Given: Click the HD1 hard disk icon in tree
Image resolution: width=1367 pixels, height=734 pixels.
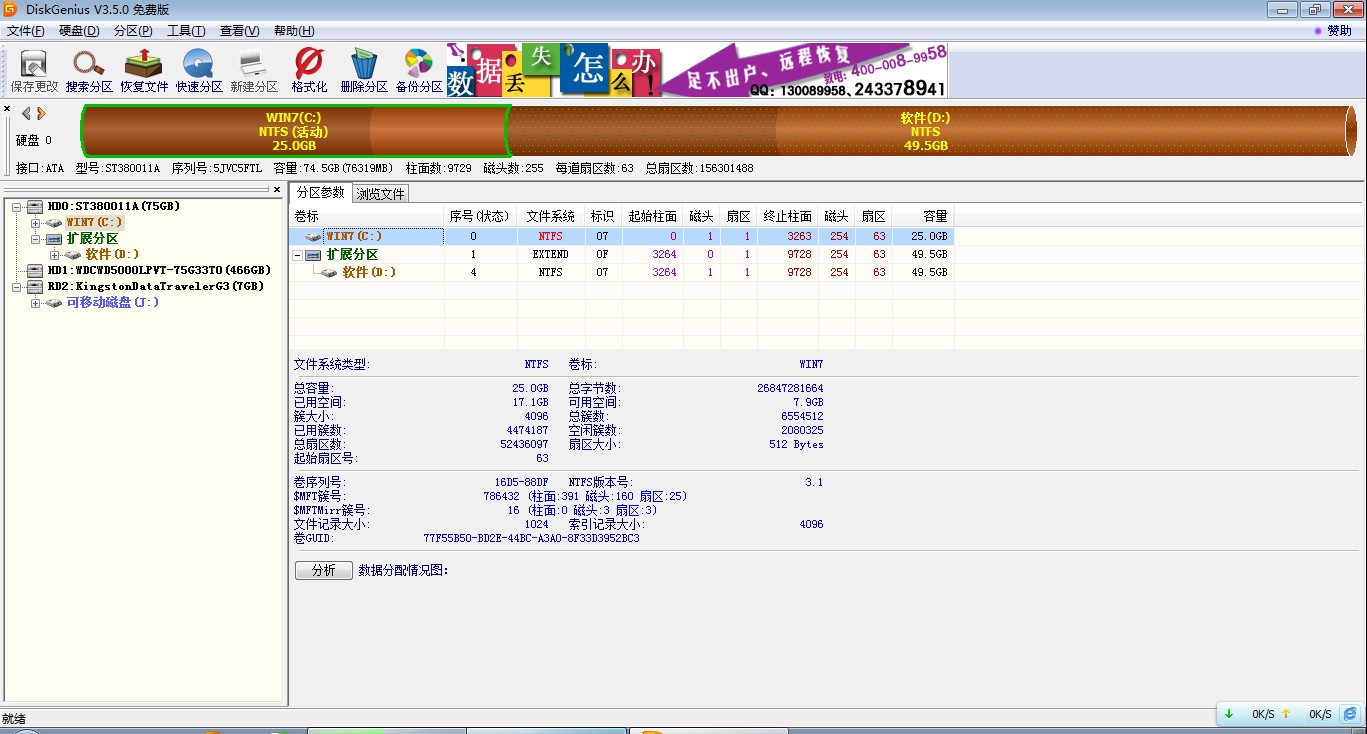Looking at the screenshot, I should [35, 270].
